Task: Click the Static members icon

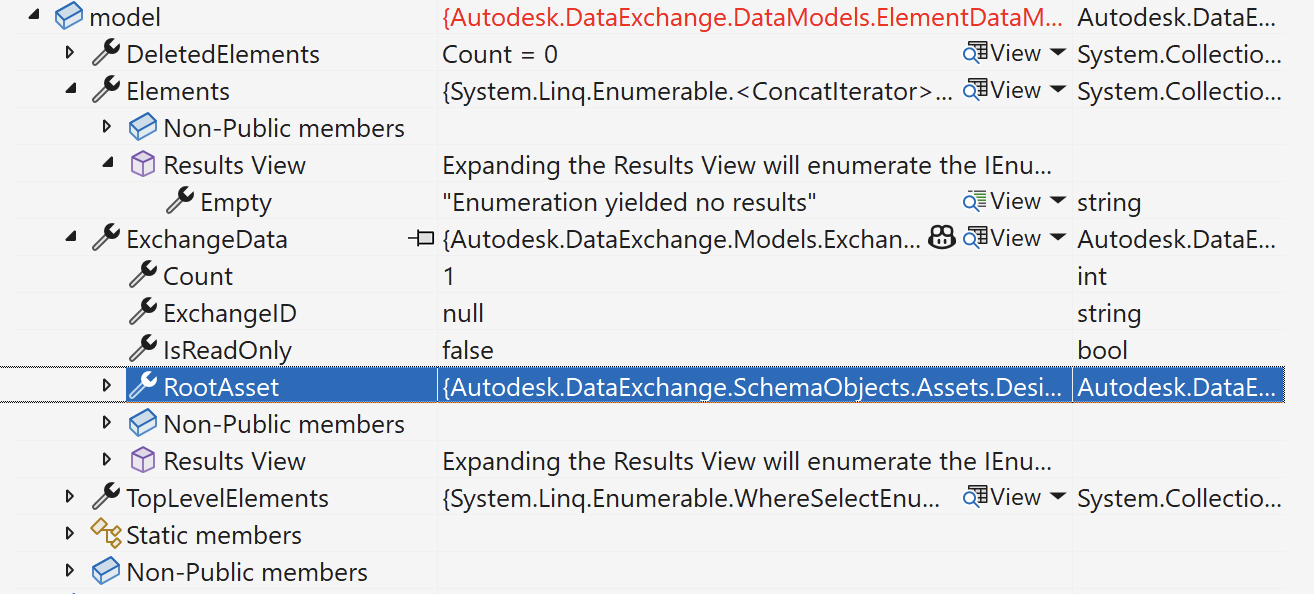Action: (106, 534)
